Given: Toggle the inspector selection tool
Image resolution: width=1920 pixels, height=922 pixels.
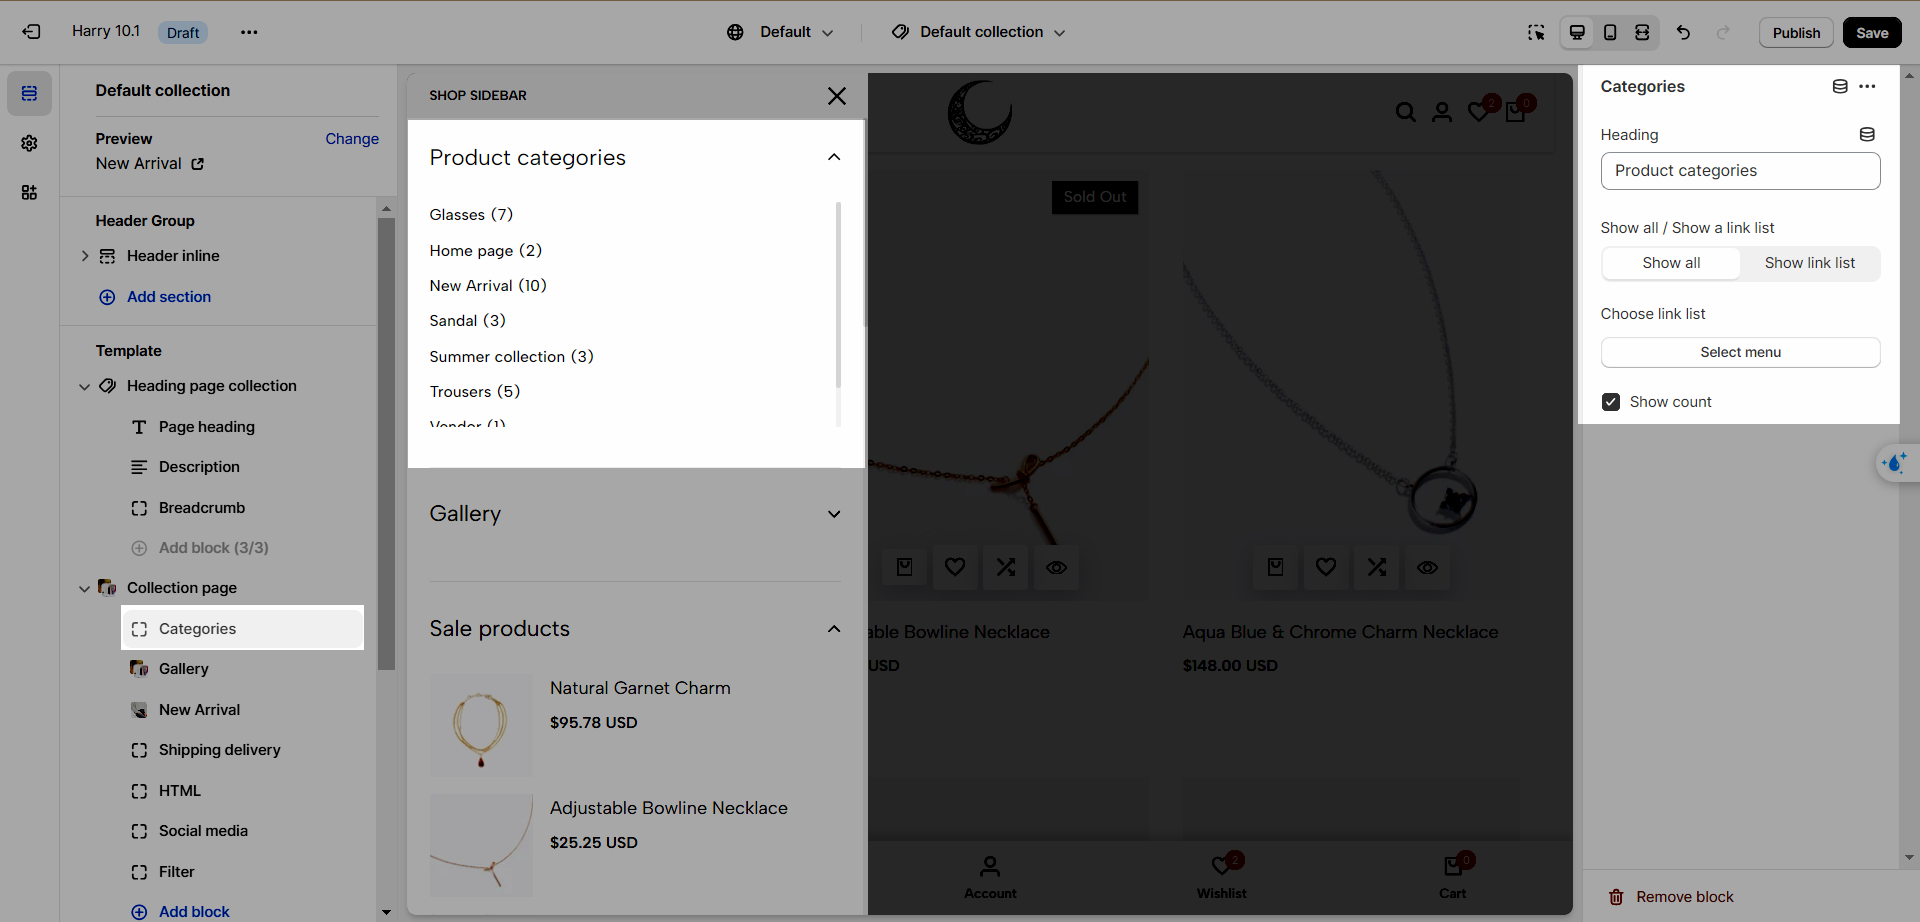Looking at the screenshot, I should [x=1536, y=32].
